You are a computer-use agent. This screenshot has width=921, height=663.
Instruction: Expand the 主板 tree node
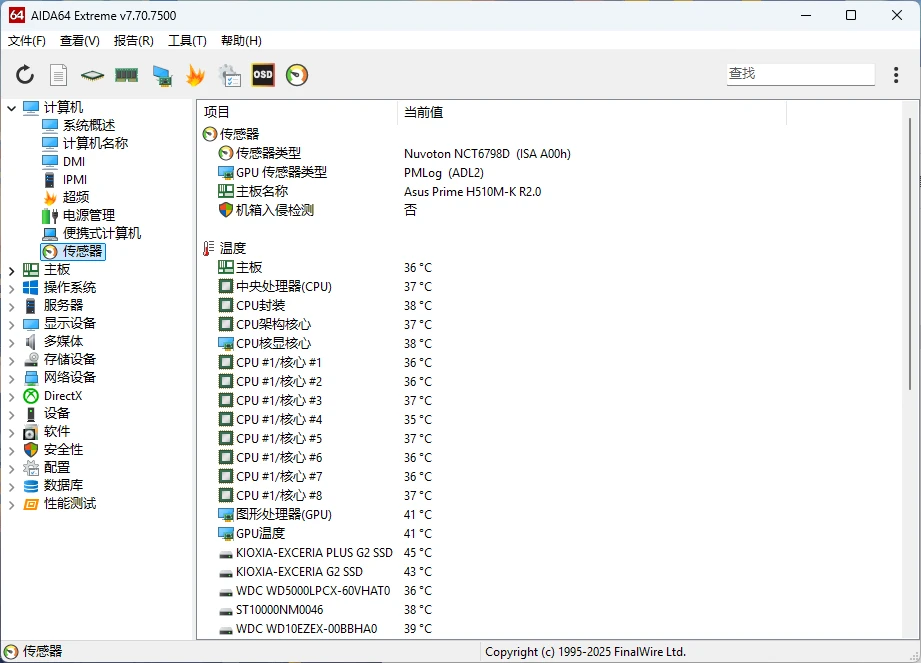point(11,270)
